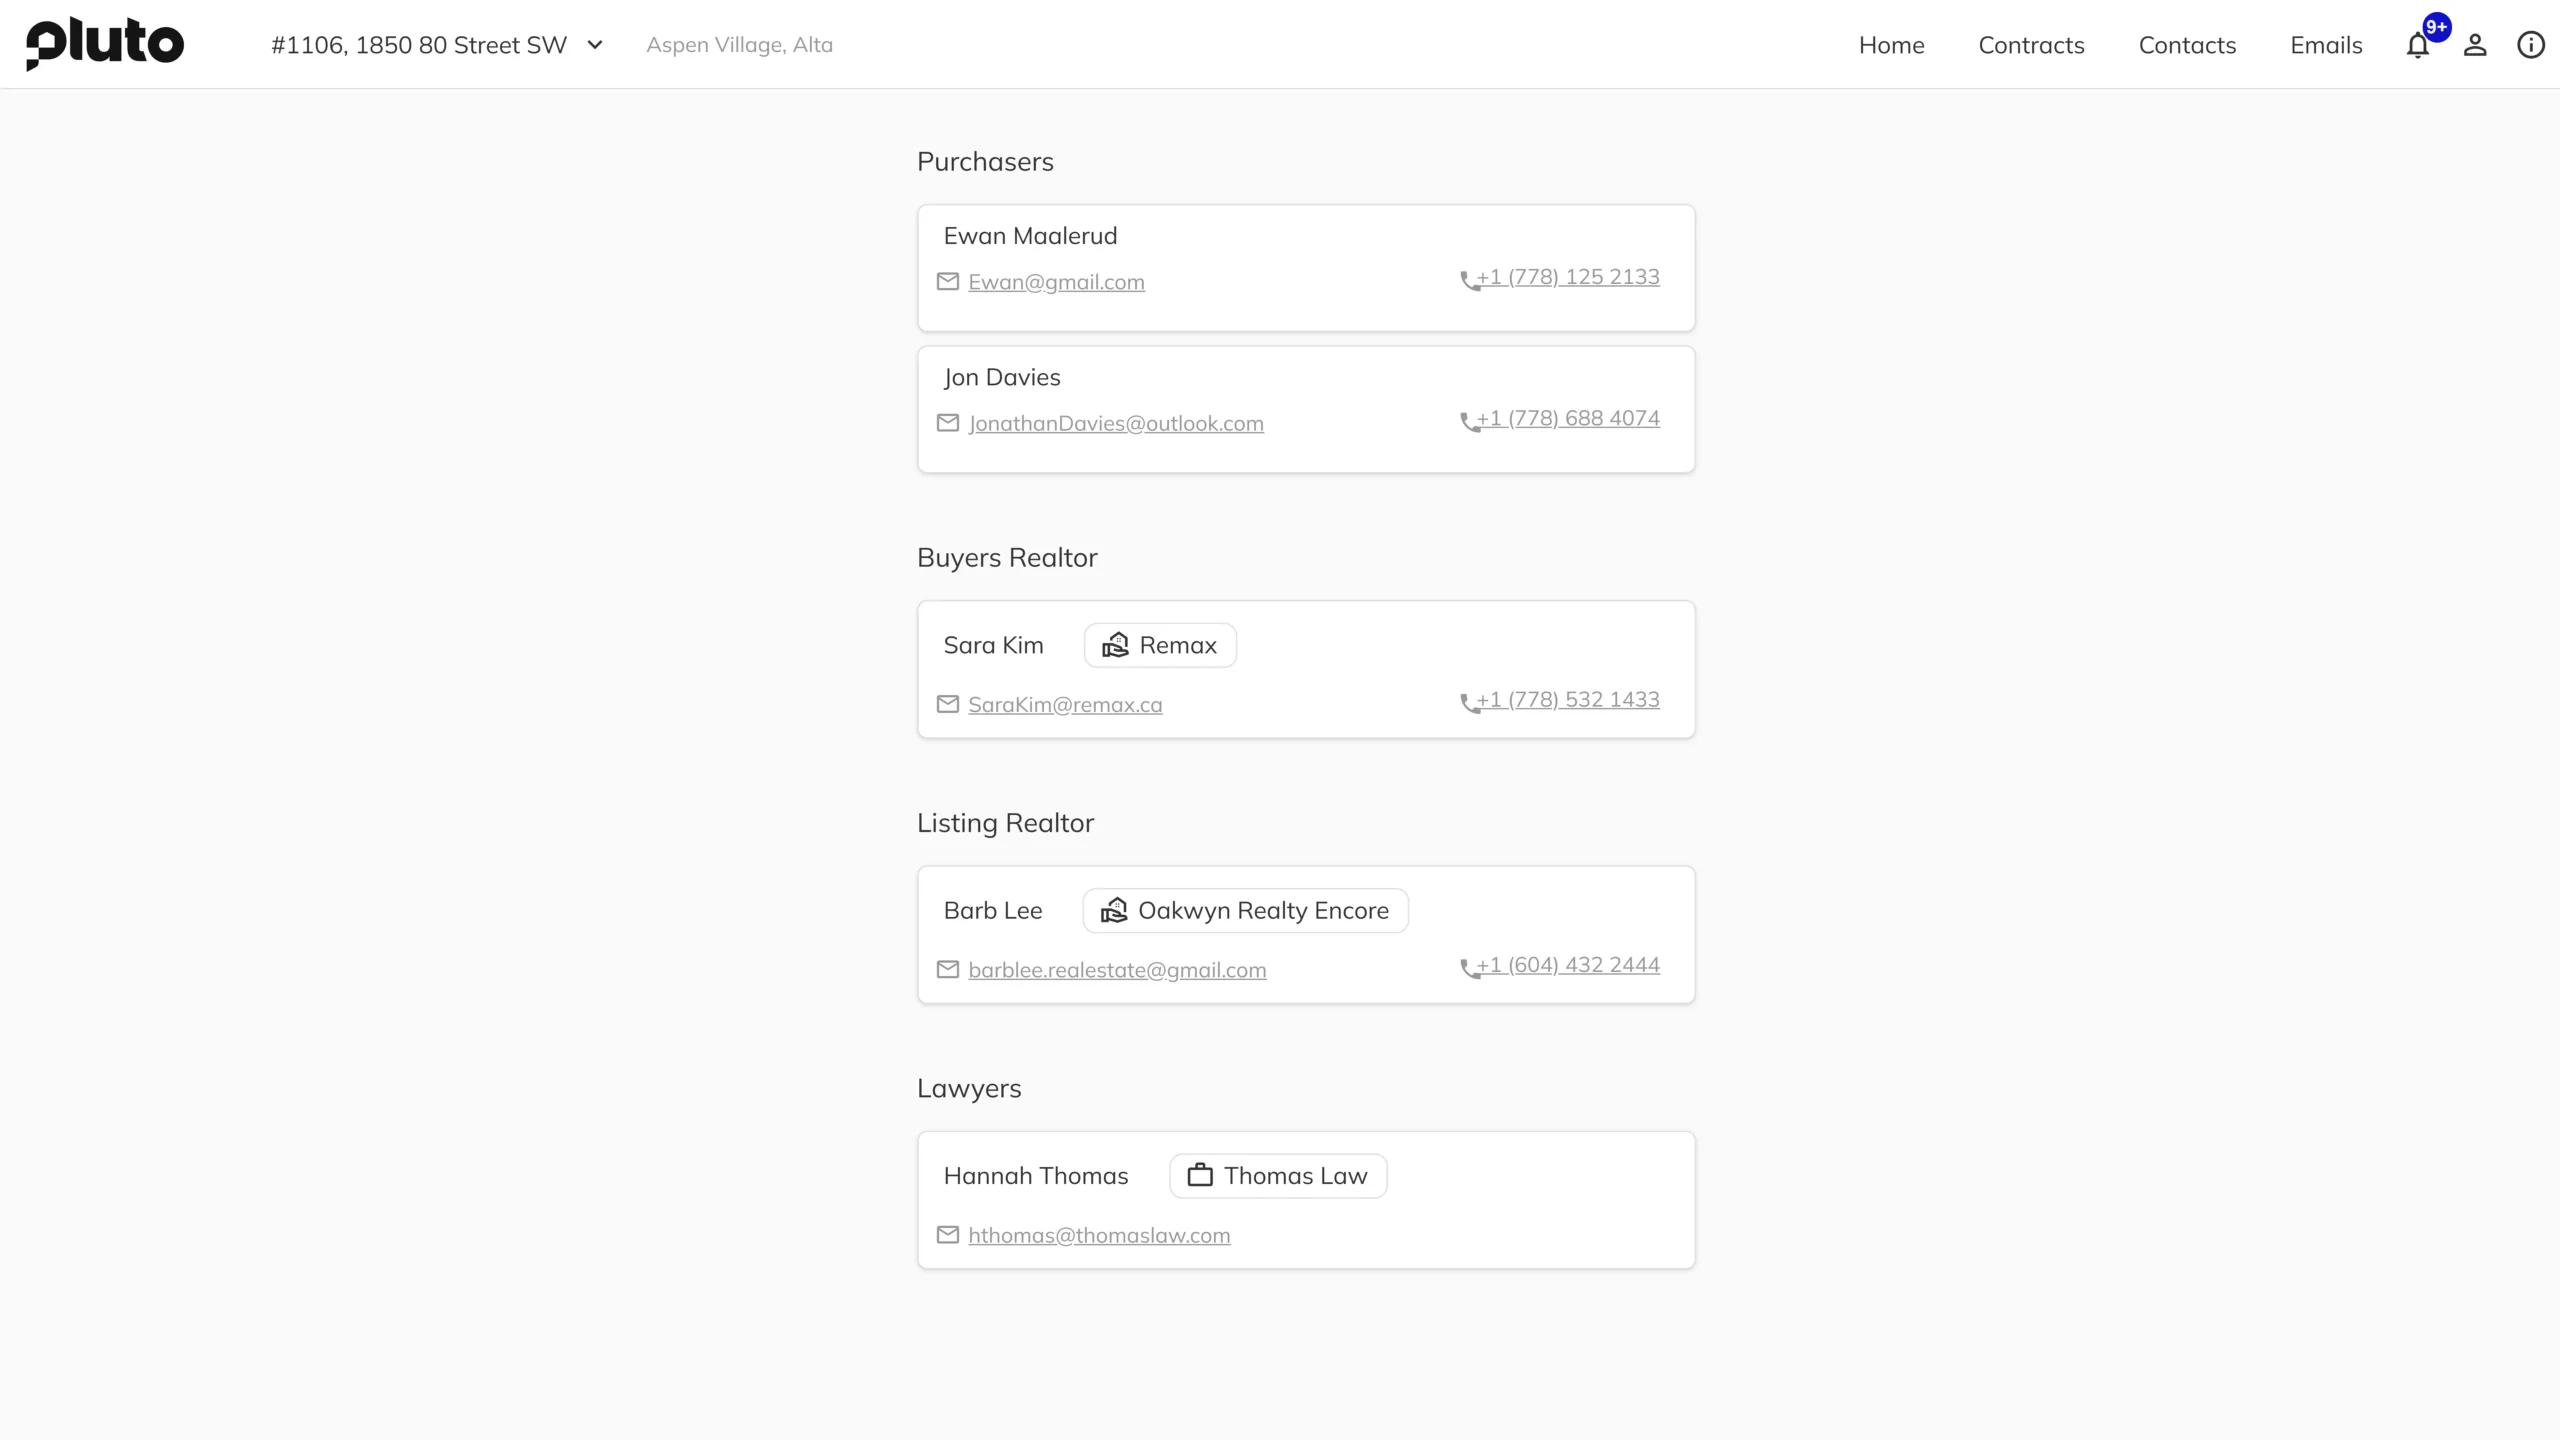This screenshot has width=2560, height=1440.
Task: Open the Contracts menu item
Action: (2031, 45)
